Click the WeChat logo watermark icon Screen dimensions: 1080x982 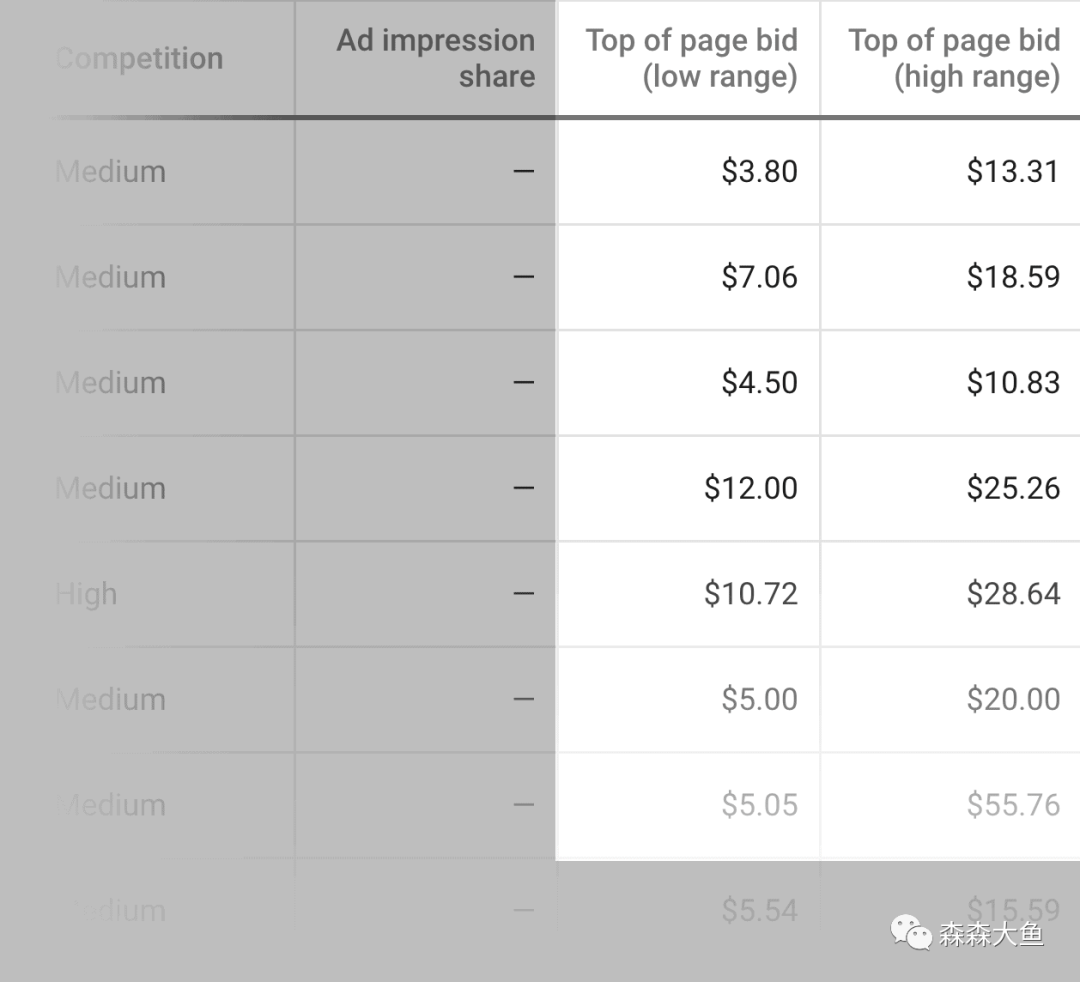point(911,934)
